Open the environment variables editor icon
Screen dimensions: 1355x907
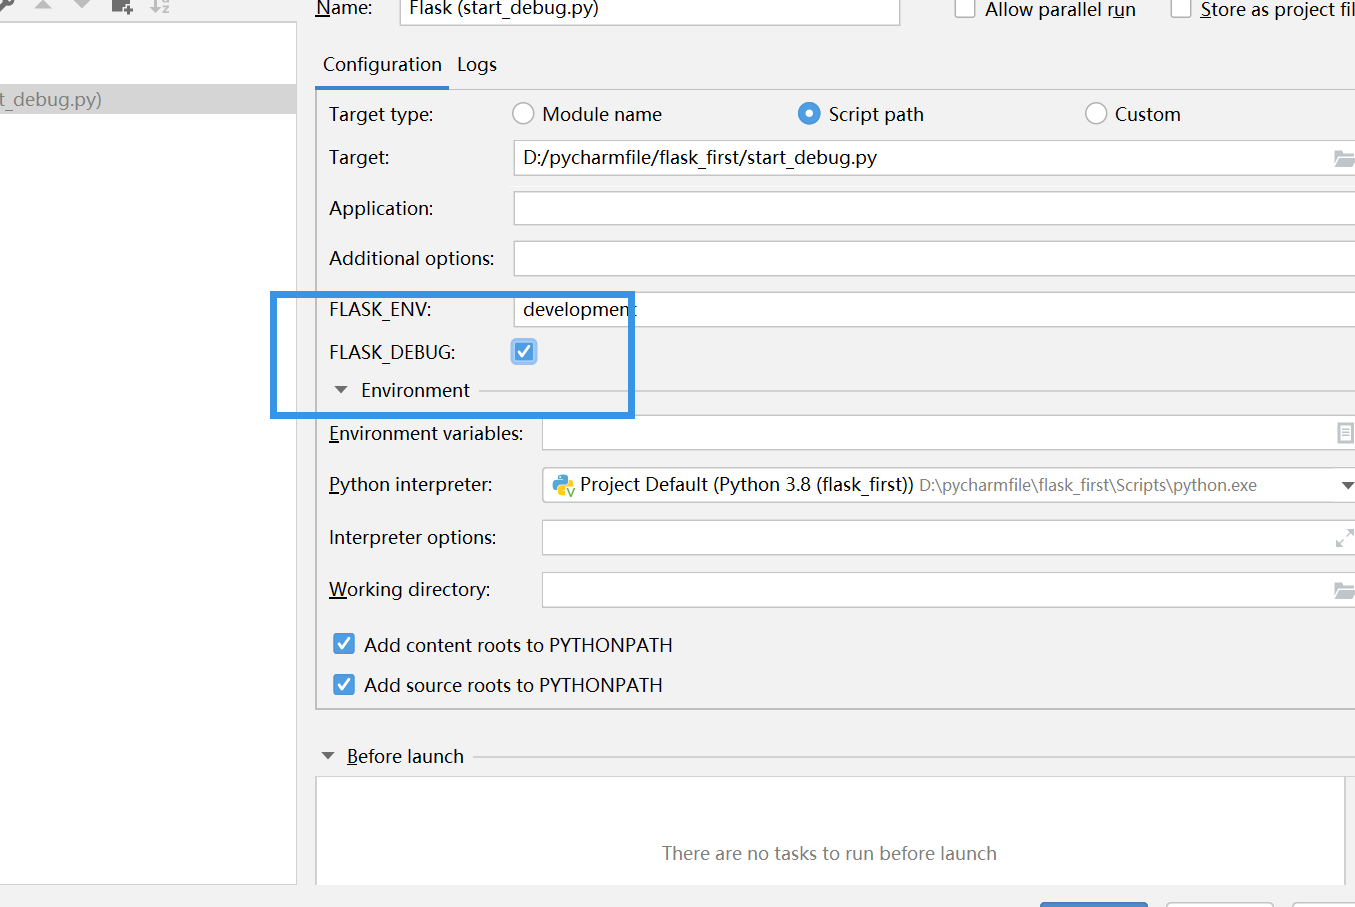tap(1345, 433)
